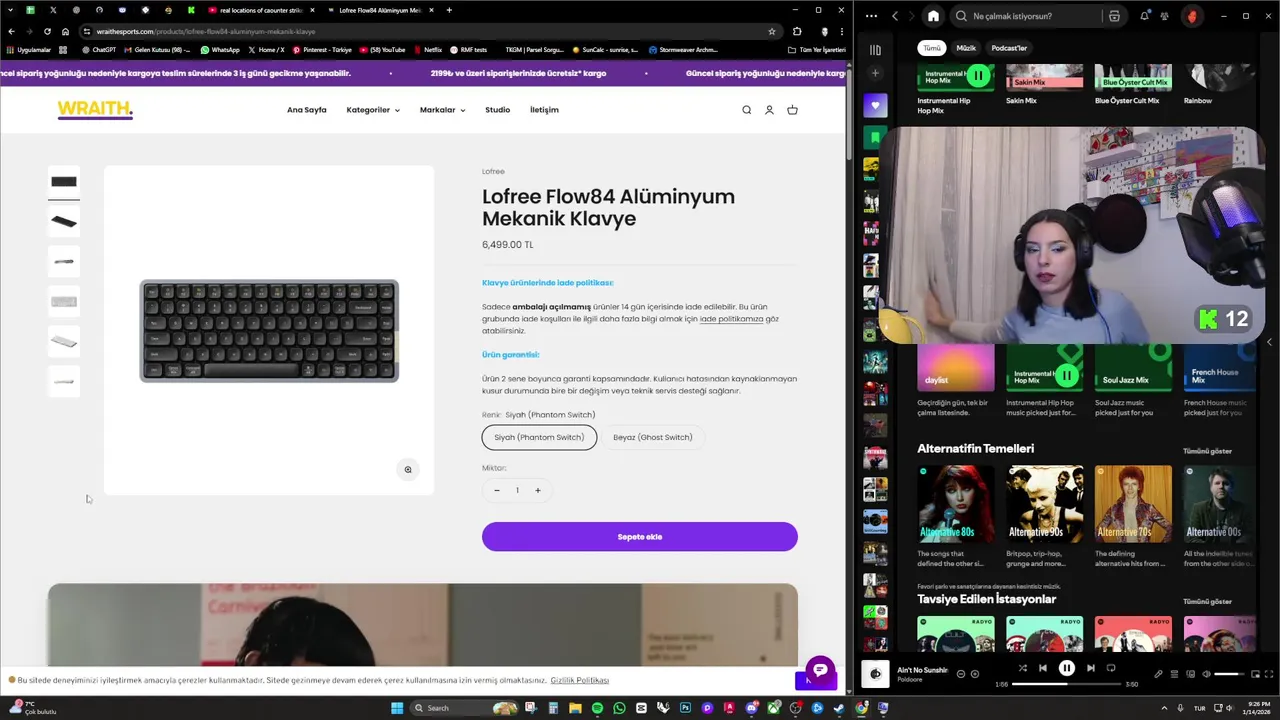Image resolution: width=1280 pixels, height=720 pixels.
Task: Mute Spotify with speaker icon
Action: [1206, 674]
